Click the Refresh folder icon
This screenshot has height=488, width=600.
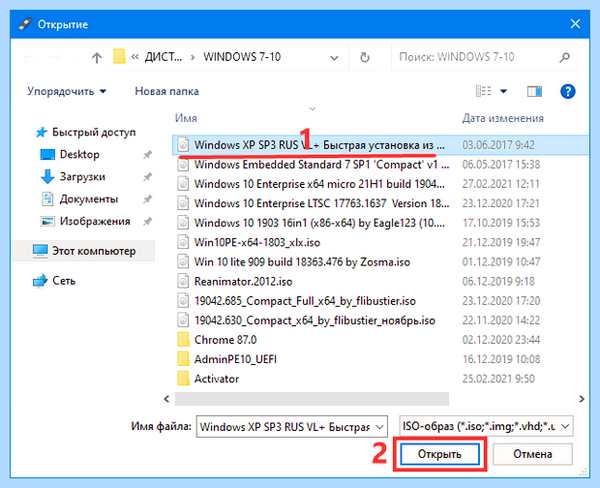click(365, 57)
